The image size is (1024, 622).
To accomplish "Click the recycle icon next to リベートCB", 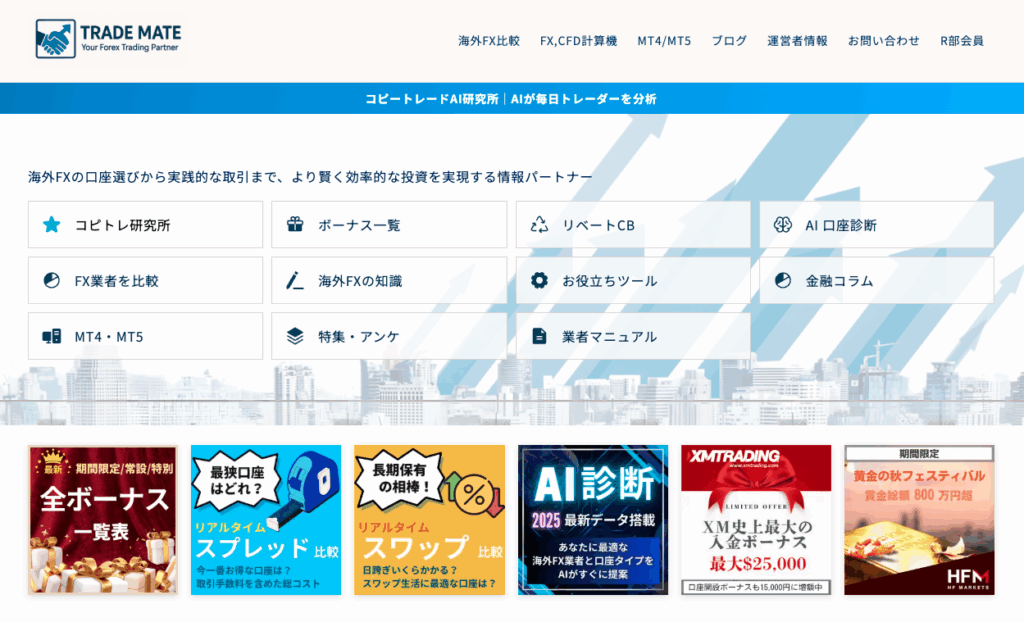I will click(x=540, y=225).
